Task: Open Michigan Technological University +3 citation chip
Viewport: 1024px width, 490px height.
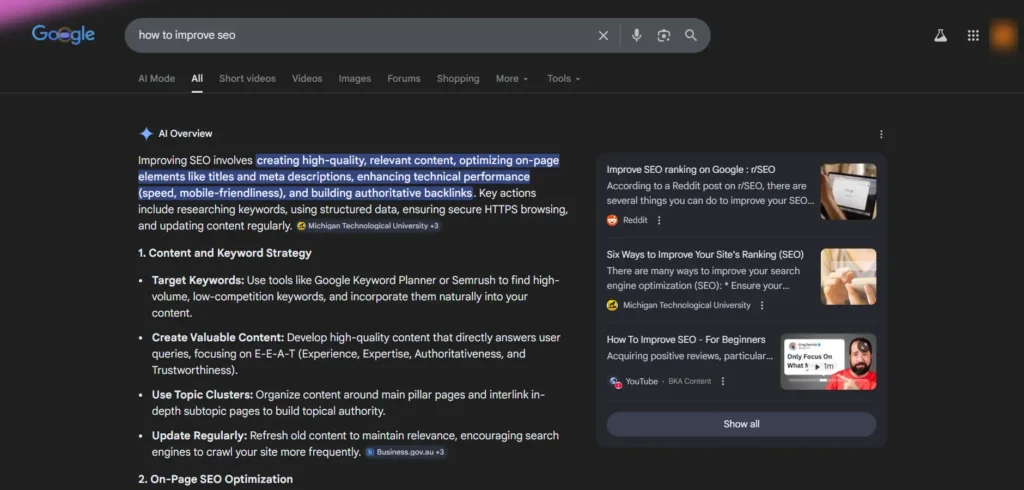Action: (368, 226)
